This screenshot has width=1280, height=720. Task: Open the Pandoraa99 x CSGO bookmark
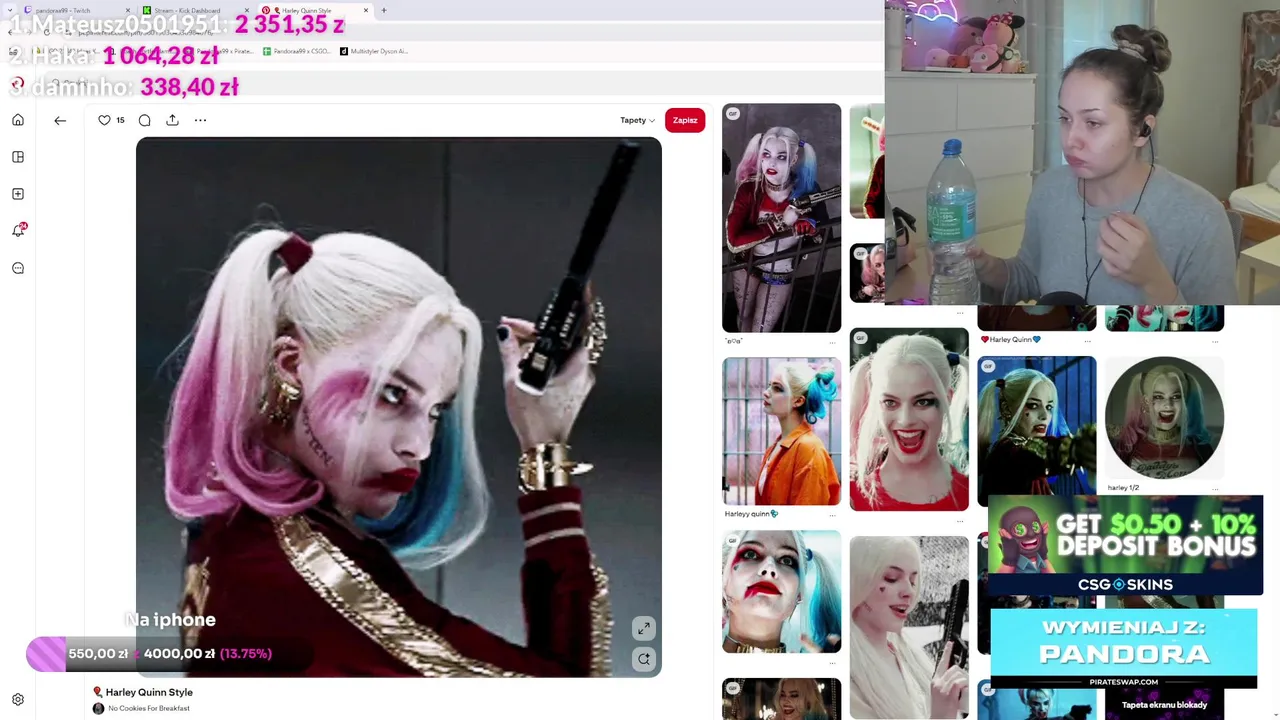click(x=296, y=51)
